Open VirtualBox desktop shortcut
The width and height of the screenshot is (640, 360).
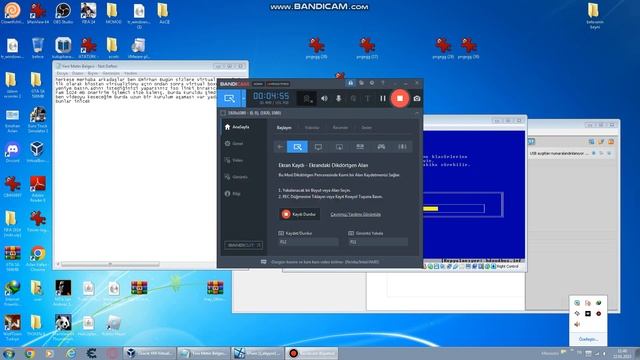(x=37, y=153)
